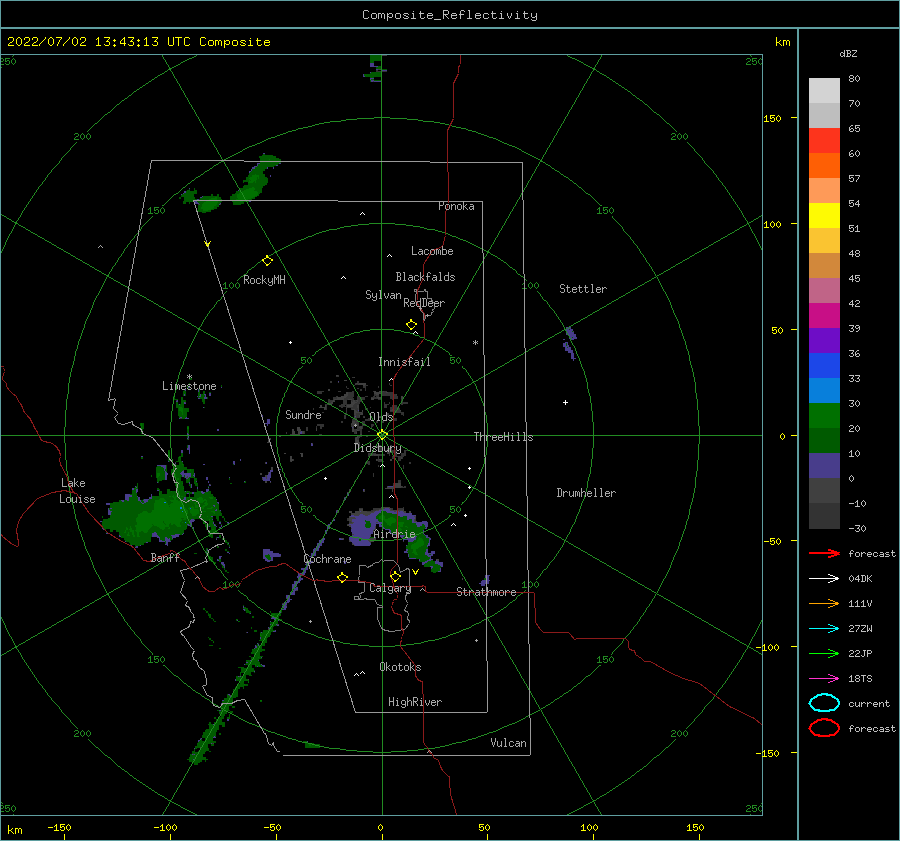Viewport: 900px width, 841px height.
Task: Click the current text beside cyan ellipse
Action: click(869, 703)
